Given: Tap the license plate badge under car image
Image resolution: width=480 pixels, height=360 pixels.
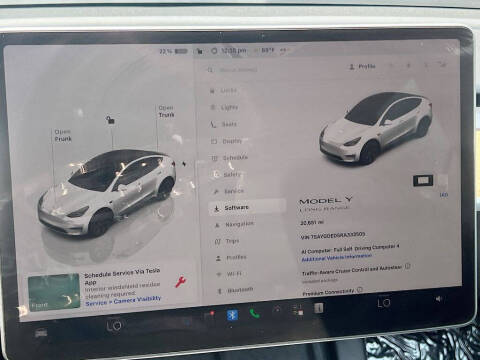Looking at the screenshot, I should (x=423, y=180).
